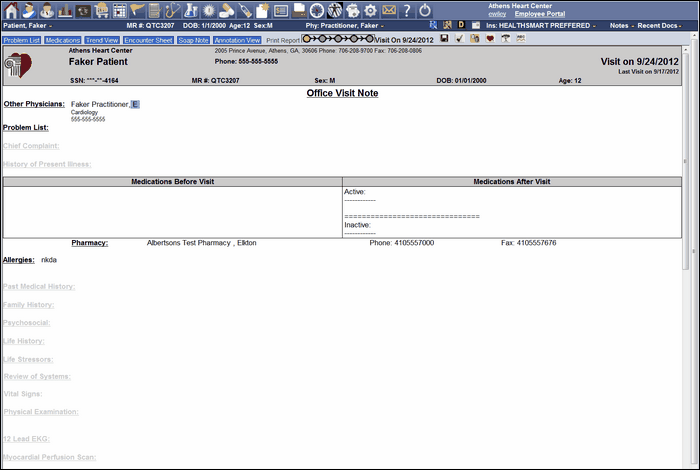The image size is (700, 470).
Task: Open the calendar schedule icon
Action: pos(119,10)
